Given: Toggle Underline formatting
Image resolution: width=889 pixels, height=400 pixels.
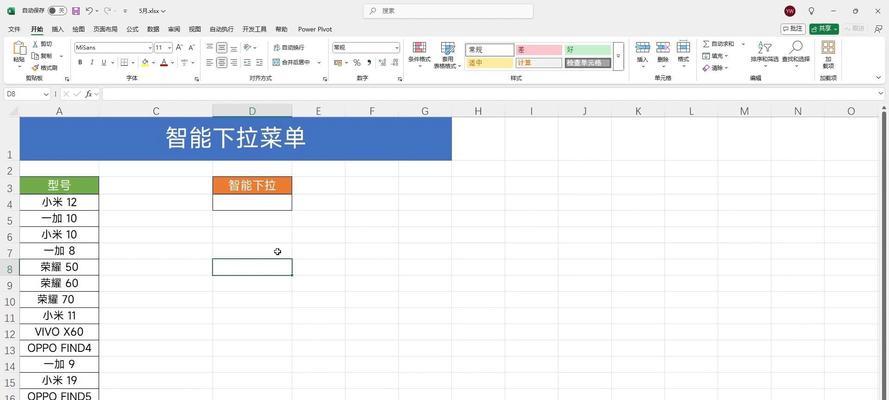Looking at the screenshot, I should [104, 62].
